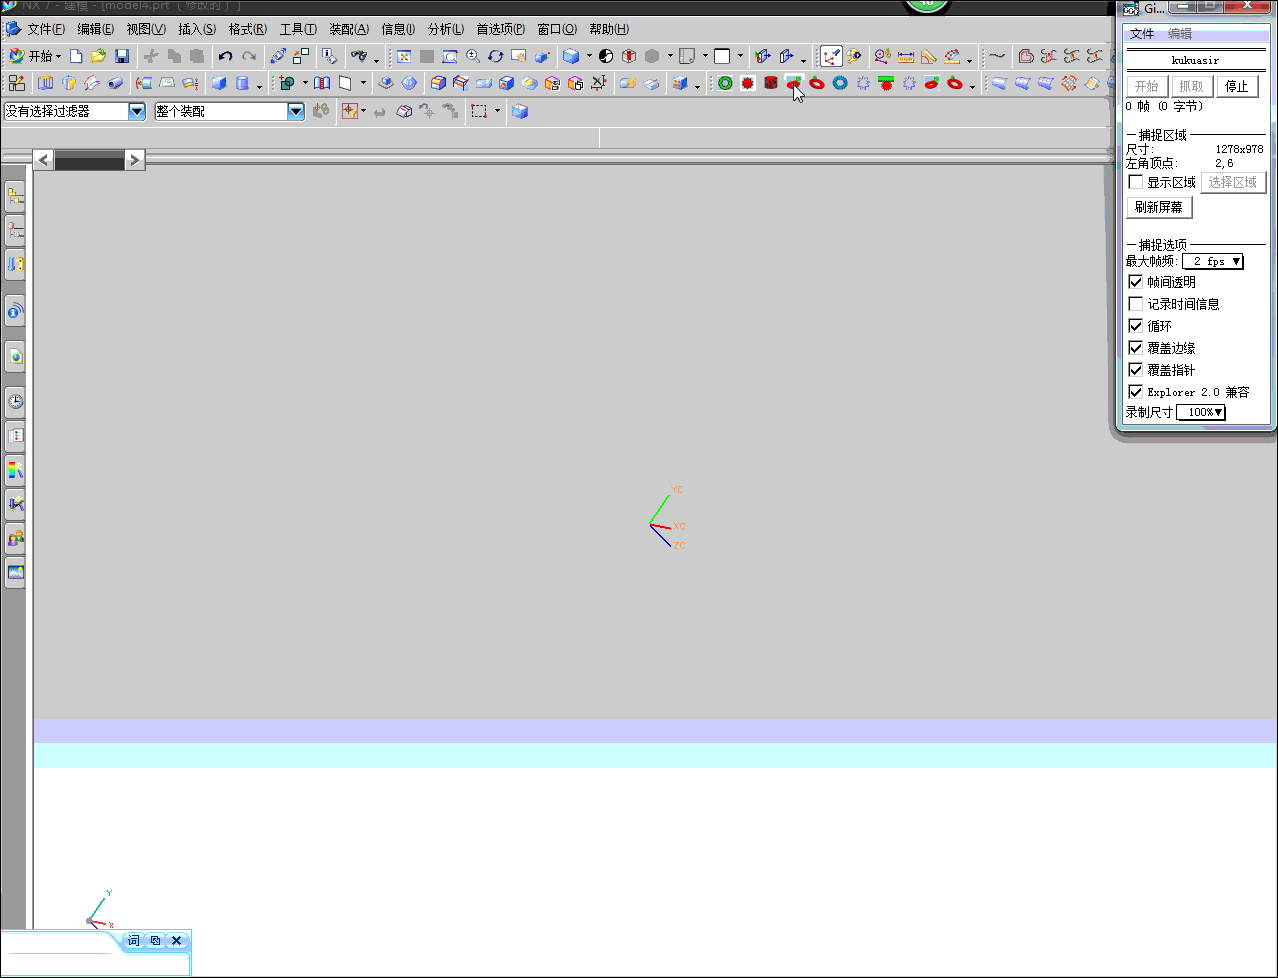
Task: Create a new file with the blank page icon
Action: [75, 56]
